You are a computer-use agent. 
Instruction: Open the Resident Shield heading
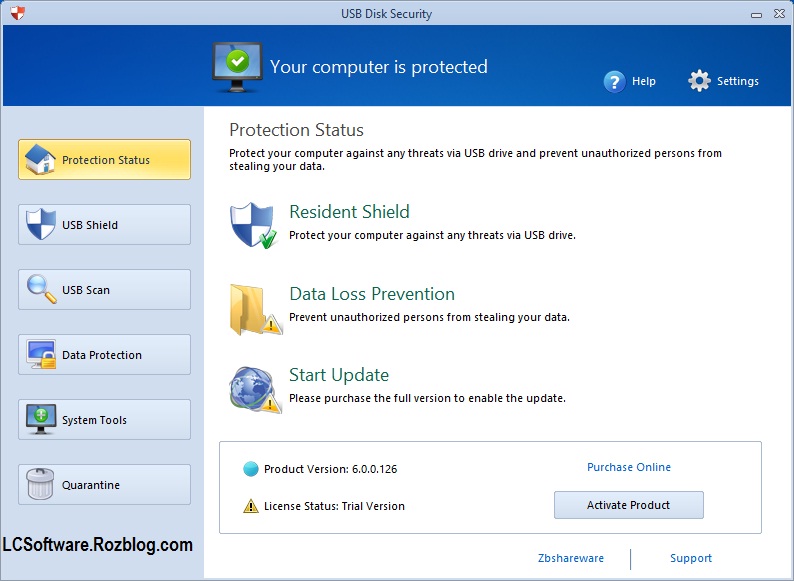[349, 212]
